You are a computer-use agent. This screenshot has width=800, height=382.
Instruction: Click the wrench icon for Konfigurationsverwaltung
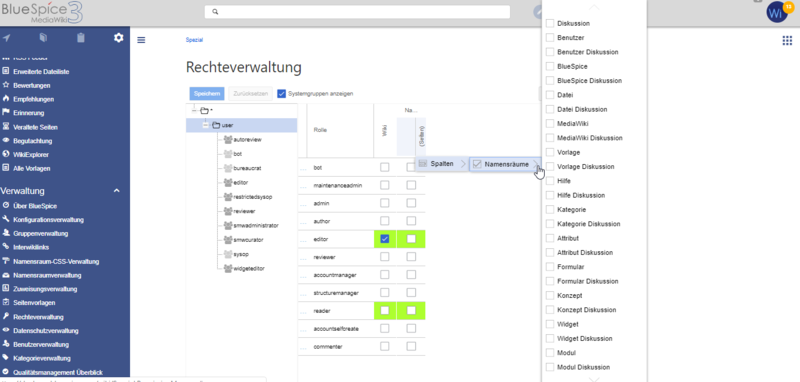[6, 219]
